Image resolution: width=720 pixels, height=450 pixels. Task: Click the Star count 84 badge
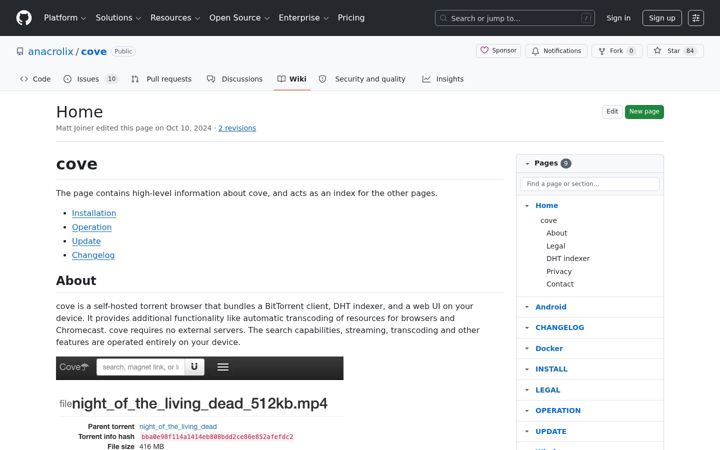coord(690,51)
